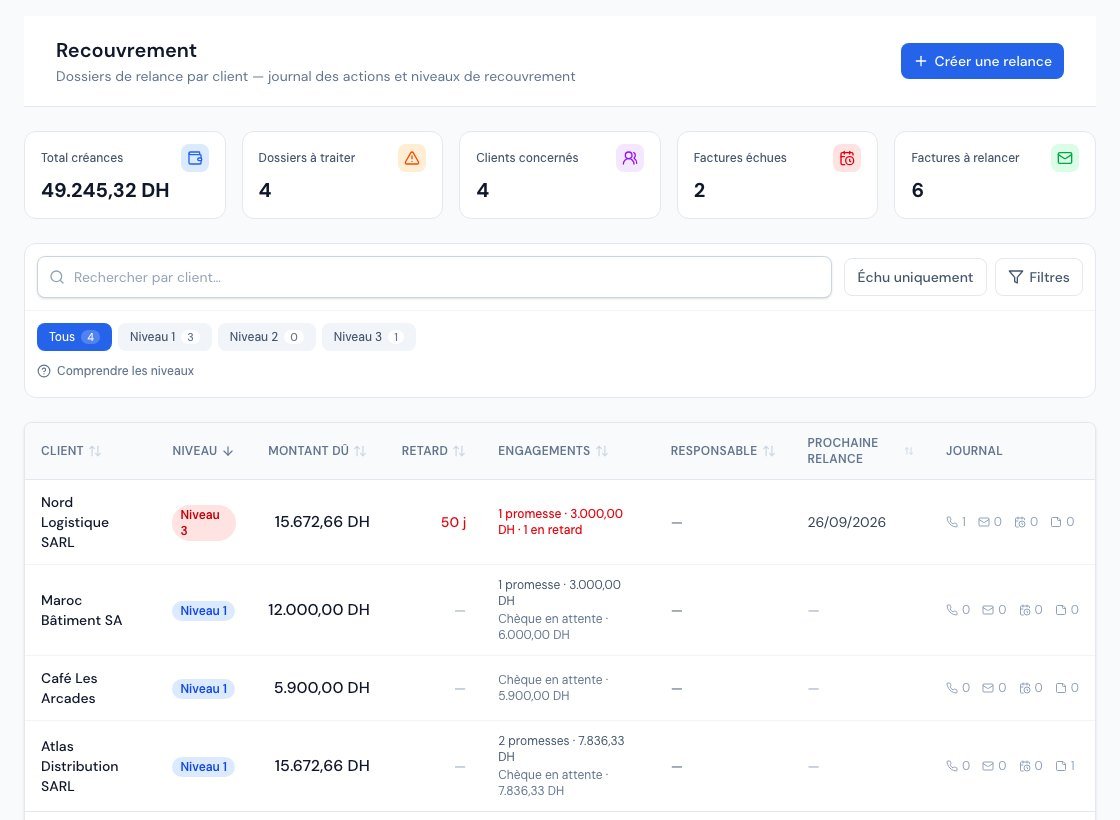Screen dimensions: 1120x820
Task: Click the note journal icon for Nord Logistique SARL
Action: click(1056, 522)
